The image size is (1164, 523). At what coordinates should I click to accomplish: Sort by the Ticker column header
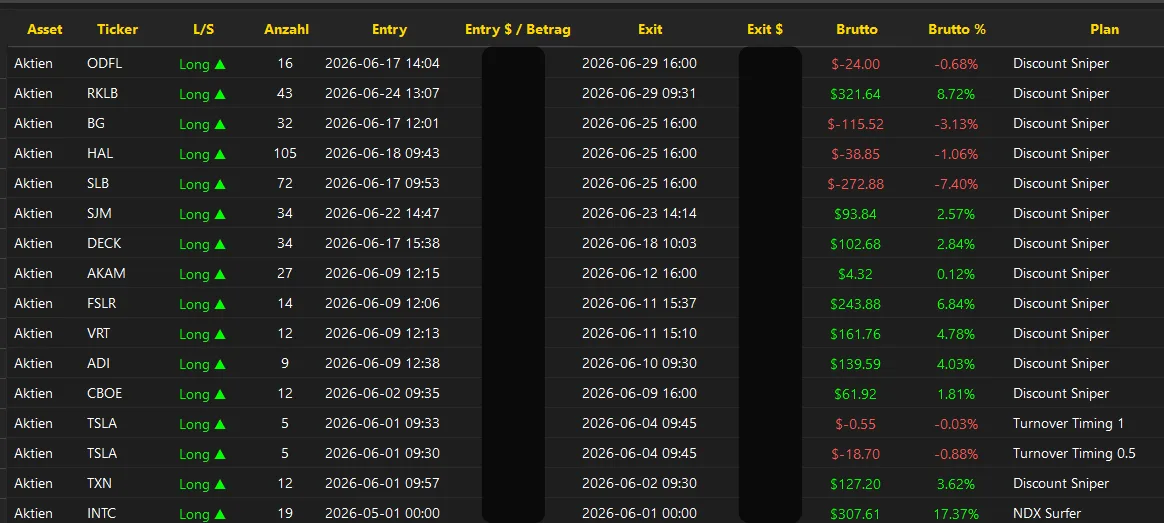117,30
